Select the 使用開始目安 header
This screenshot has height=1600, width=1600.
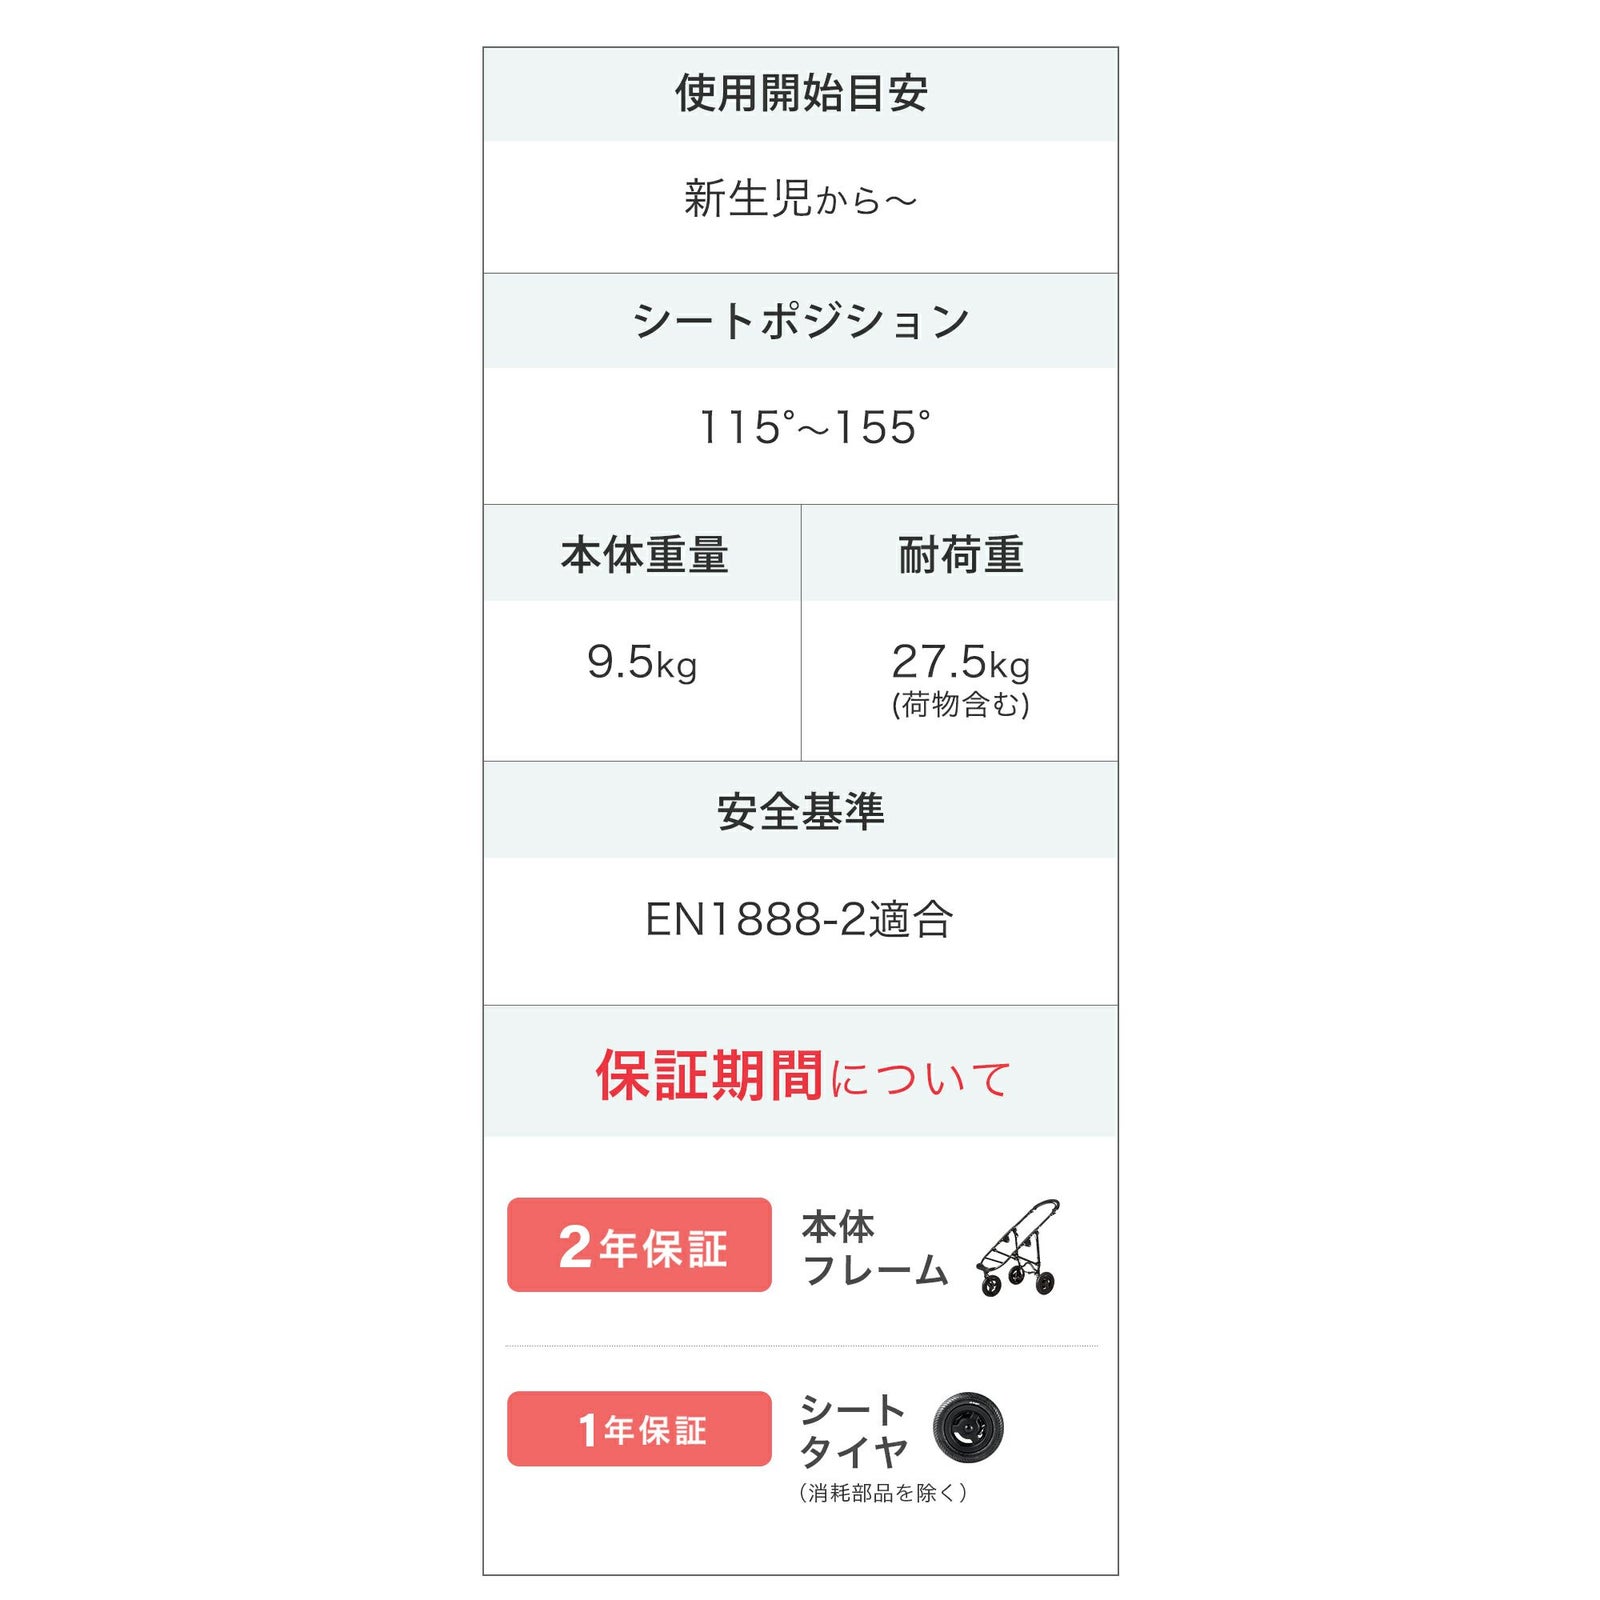pyautogui.click(x=800, y=94)
